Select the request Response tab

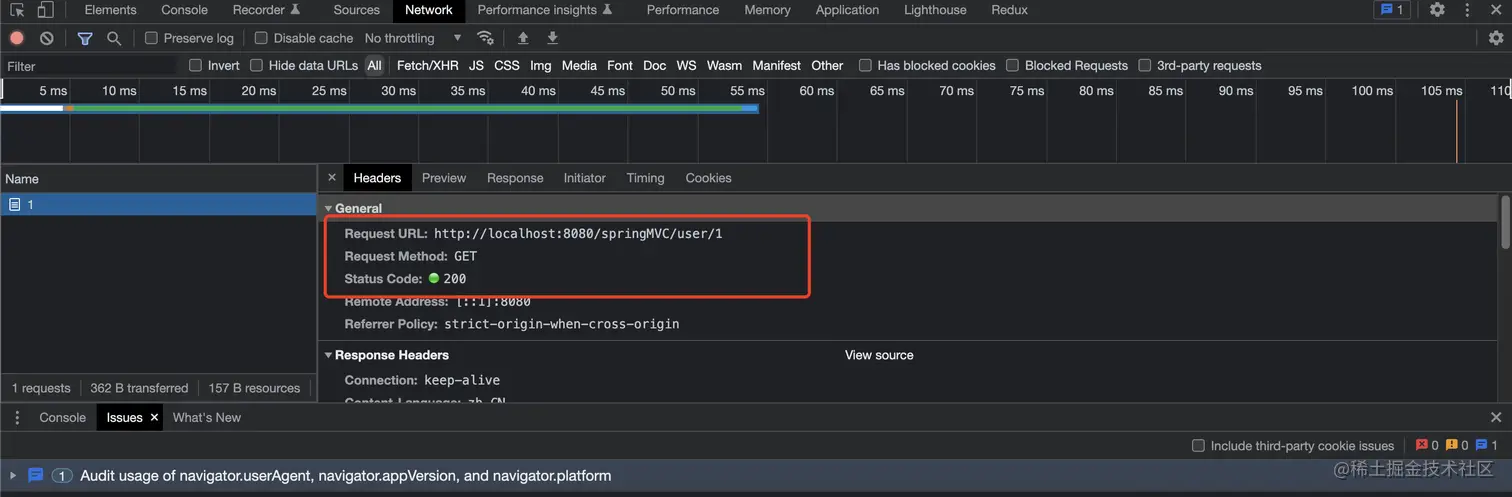[515, 178]
